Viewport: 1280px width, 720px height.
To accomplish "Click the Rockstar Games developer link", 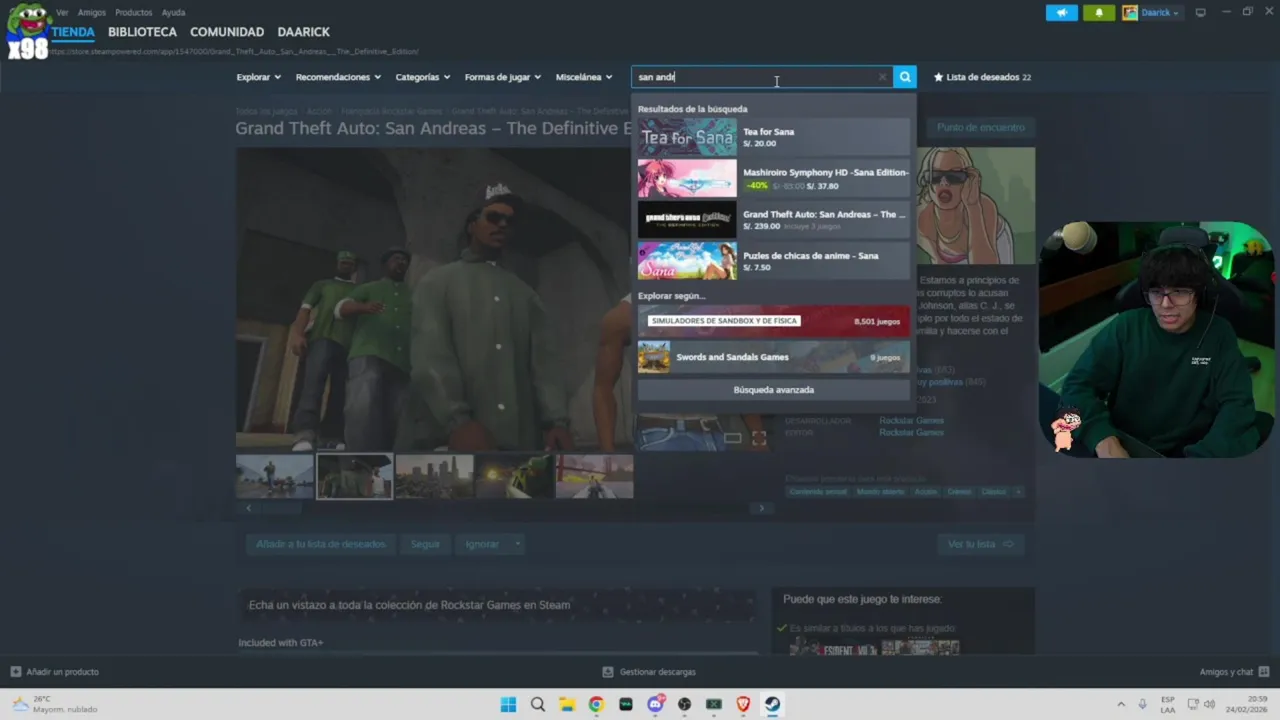I will [911, 421].
